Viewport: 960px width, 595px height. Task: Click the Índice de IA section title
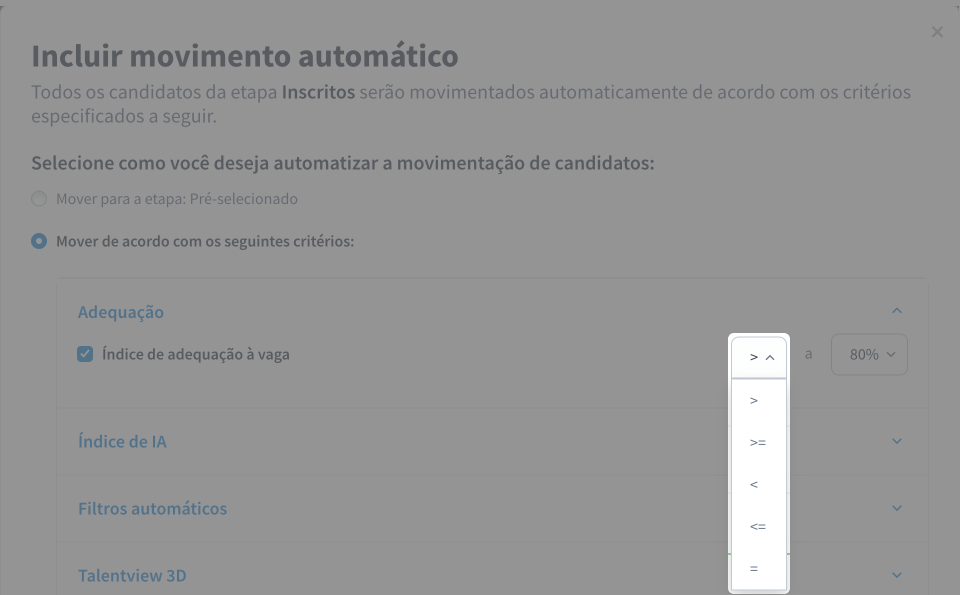[122, 441]
